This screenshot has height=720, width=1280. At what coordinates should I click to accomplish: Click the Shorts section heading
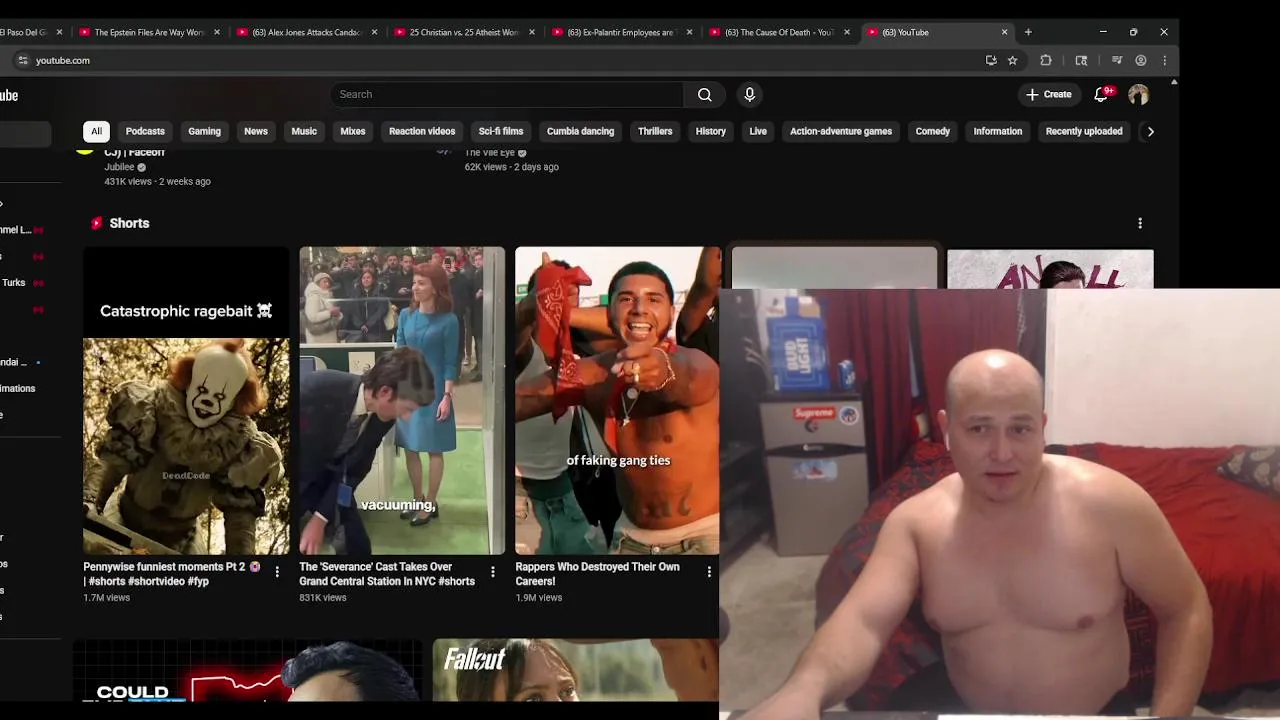[x=129, y=223]
